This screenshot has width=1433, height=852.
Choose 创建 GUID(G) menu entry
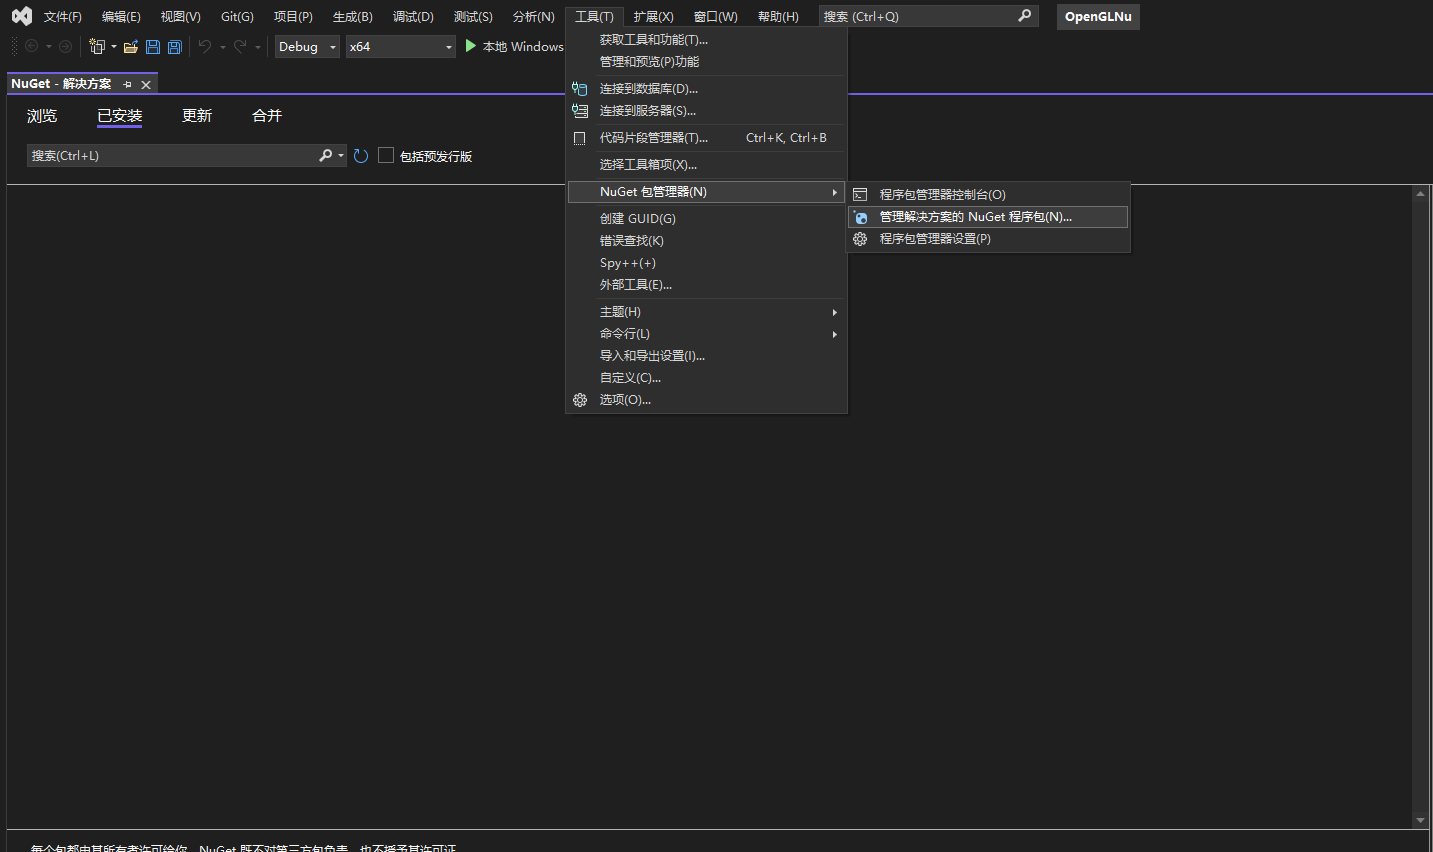tap(706, 219)
